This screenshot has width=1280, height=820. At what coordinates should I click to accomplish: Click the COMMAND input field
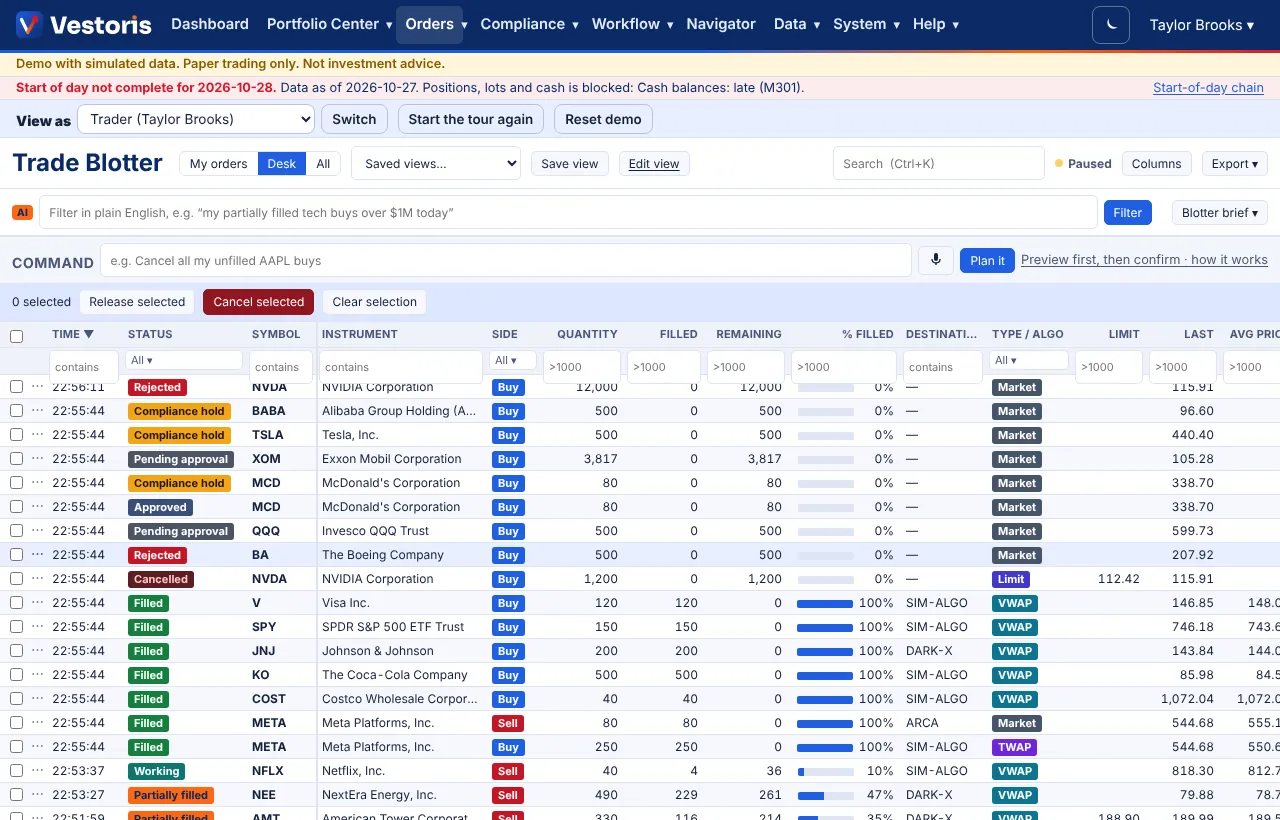(505, 260)
